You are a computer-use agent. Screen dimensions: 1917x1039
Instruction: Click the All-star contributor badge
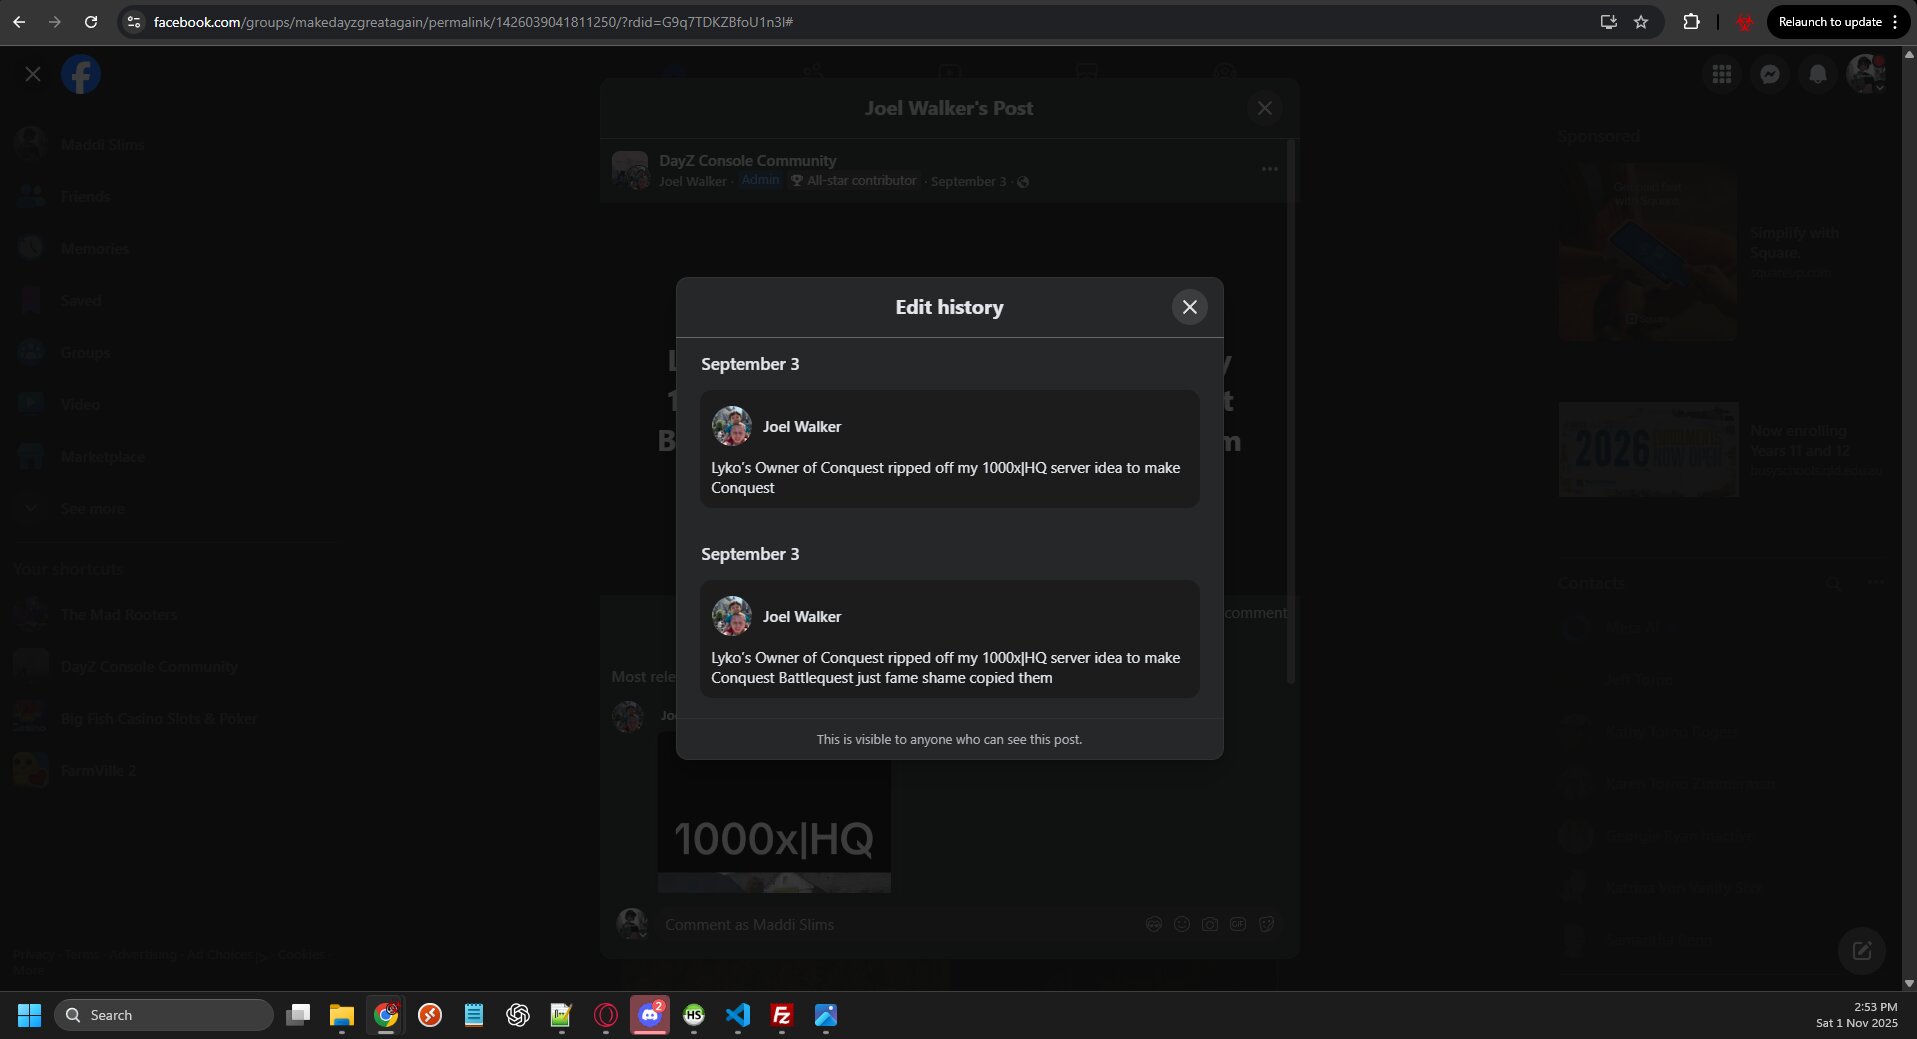853,181
